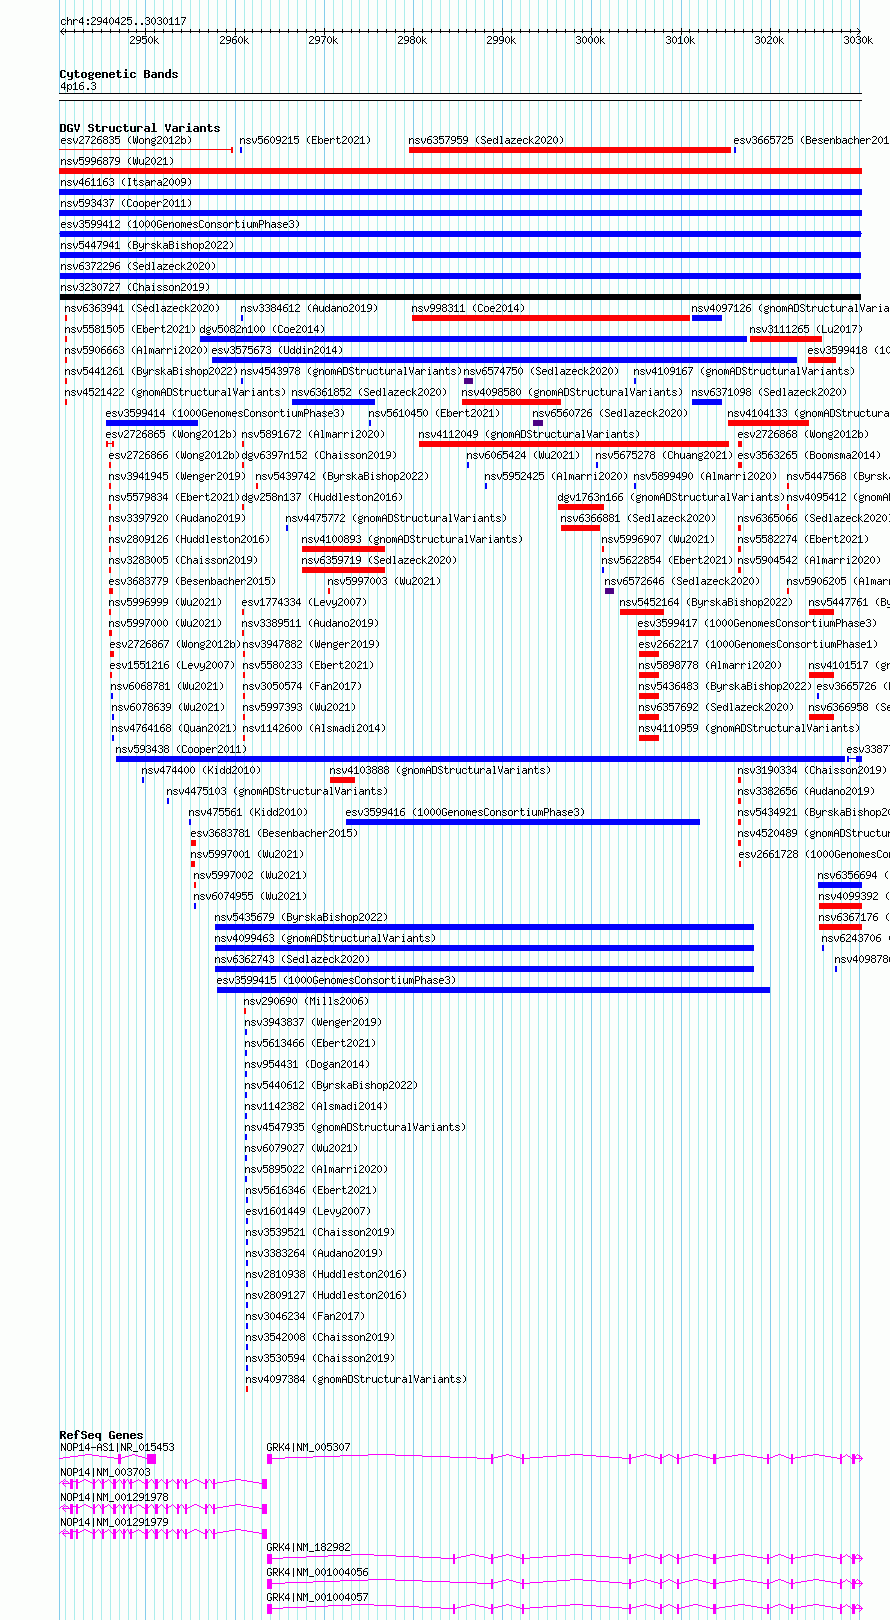The image size is (890, 1620).
Task: Open the NOP14-AS1|NR_015453 gene
Action: (x=117, y=1448)
